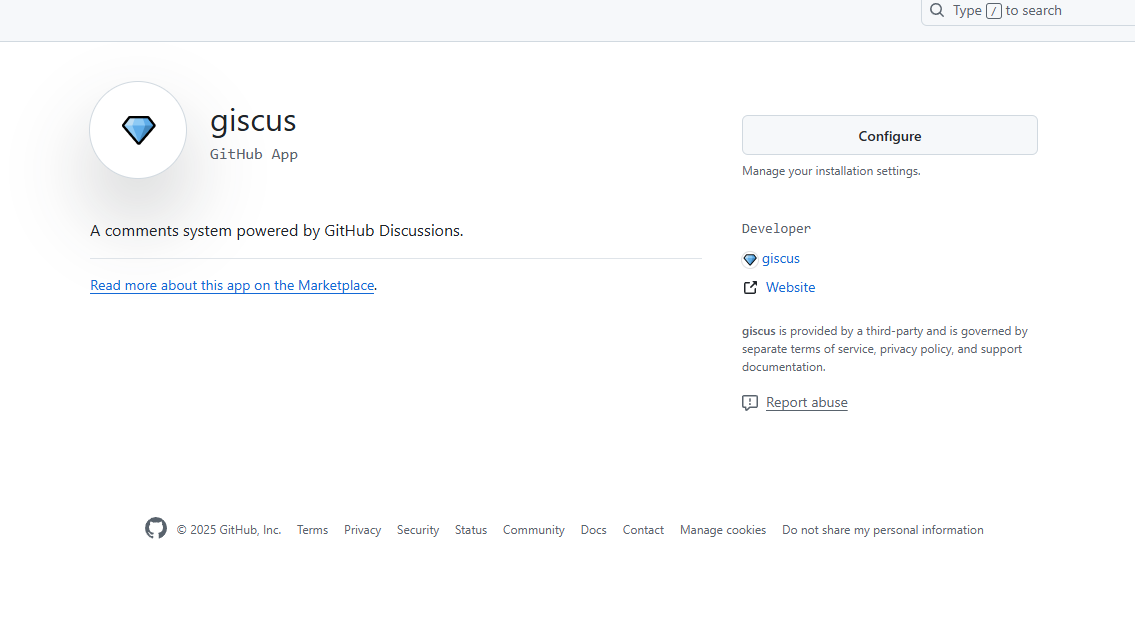Open the developer Website link
Viewport: 1135px width, 634px height.
pyautogui.click(x=790, y=288)
